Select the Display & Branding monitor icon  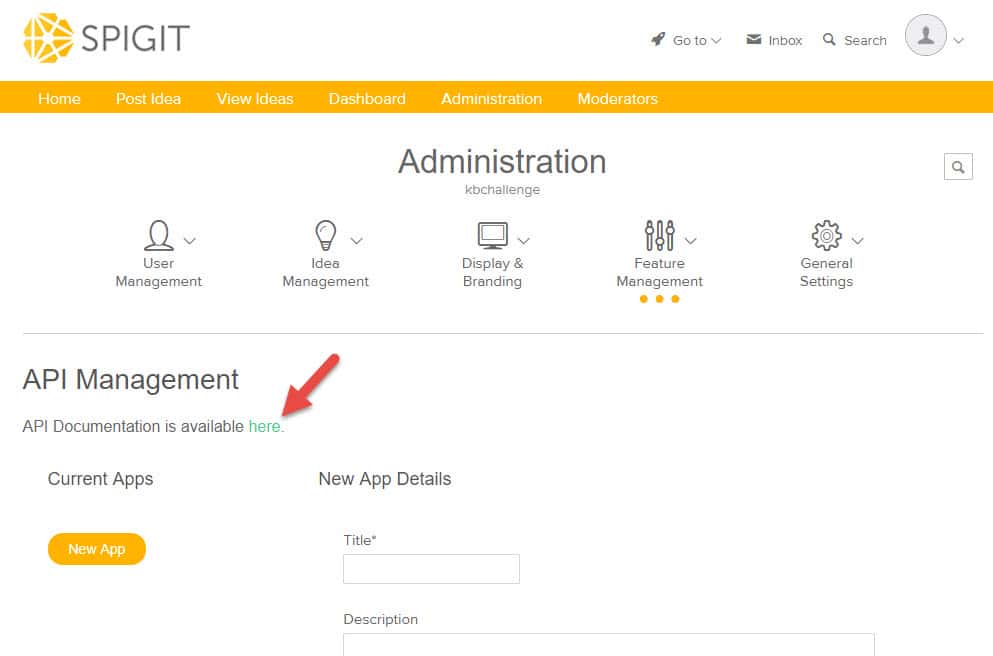(x=492, y=235)
